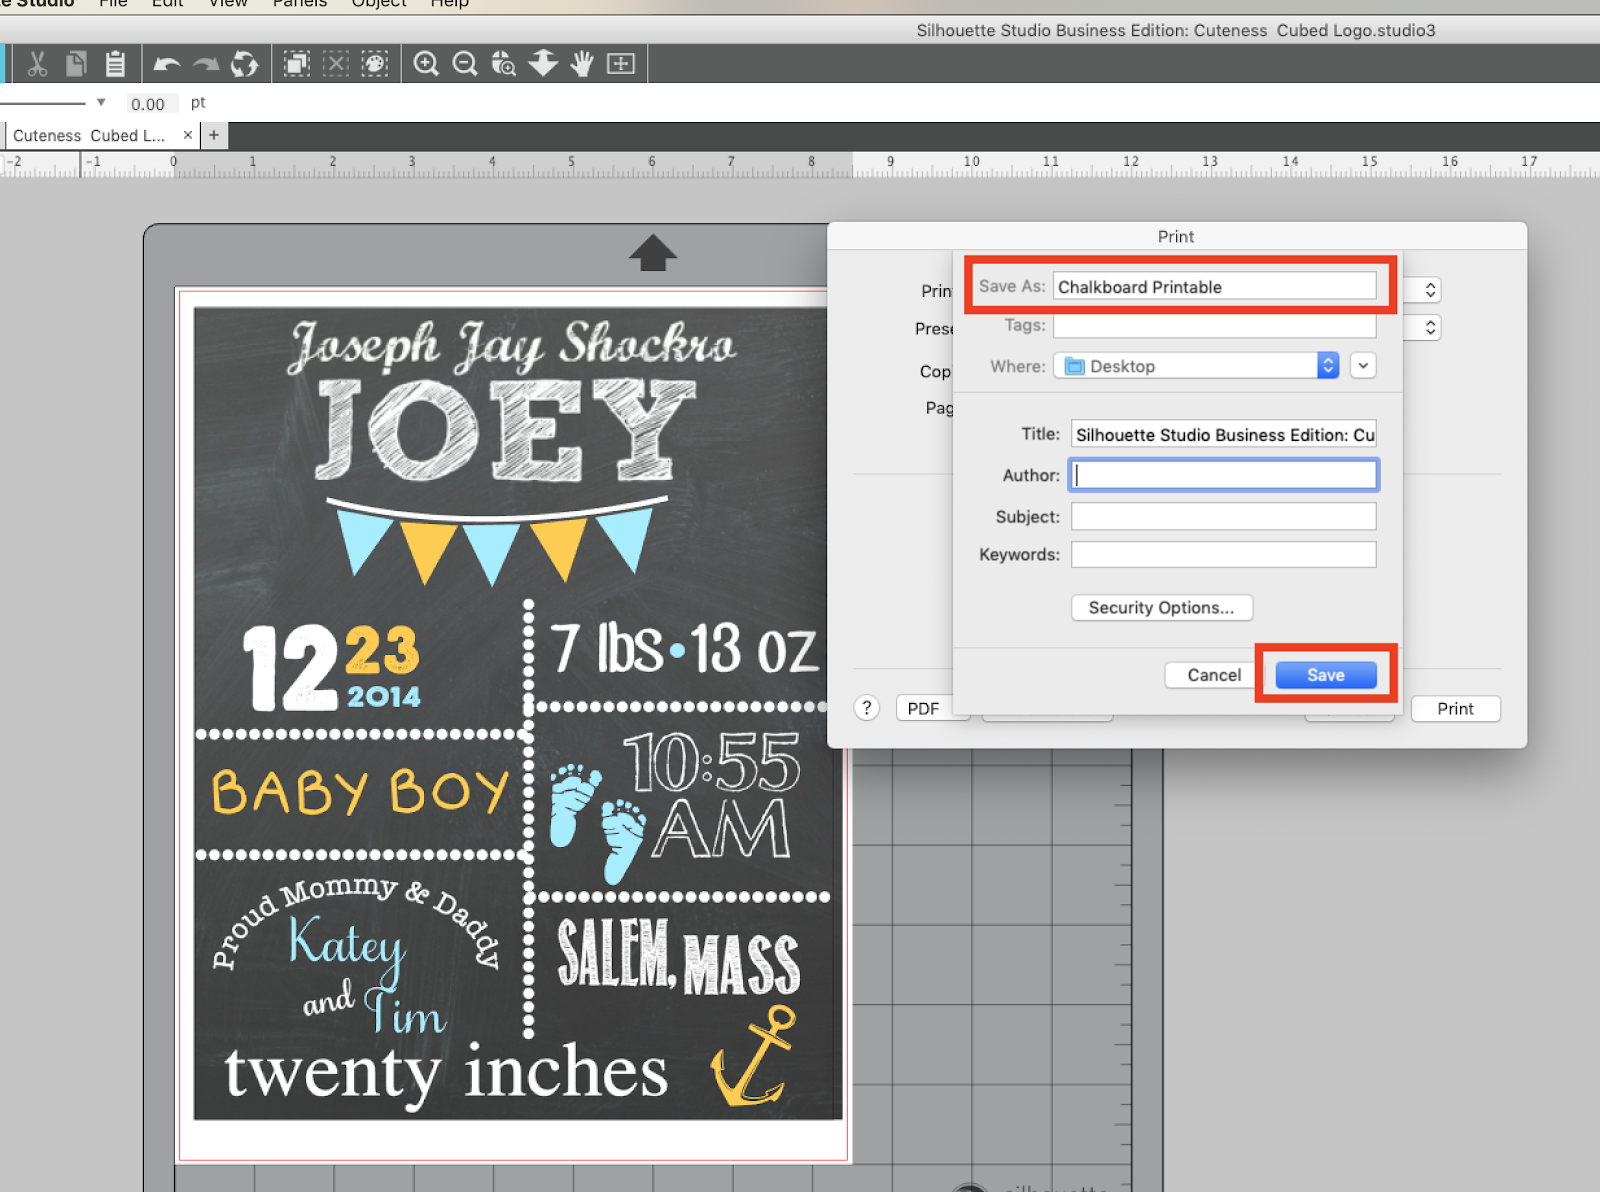The image size is (1600, 1192).
Task: Open the Where Desktop location dropdown
Action: point(1196,366)
